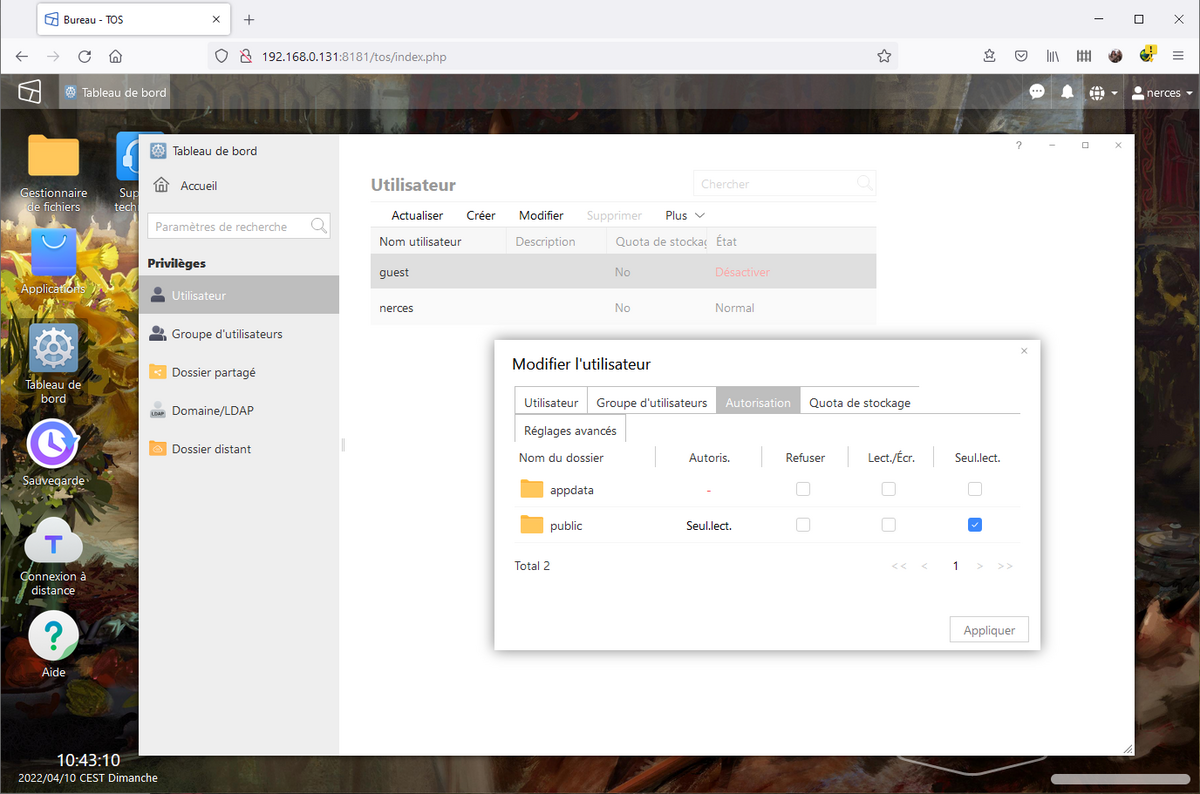Open Gestionnaire de fichiers desktop icon
Viewport: 1200px width, 794px height.
tap(53, 155)
